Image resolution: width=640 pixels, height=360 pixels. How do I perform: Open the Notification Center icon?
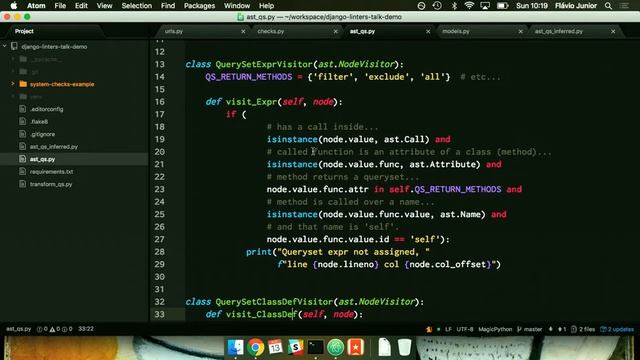[x=624, y=6]
